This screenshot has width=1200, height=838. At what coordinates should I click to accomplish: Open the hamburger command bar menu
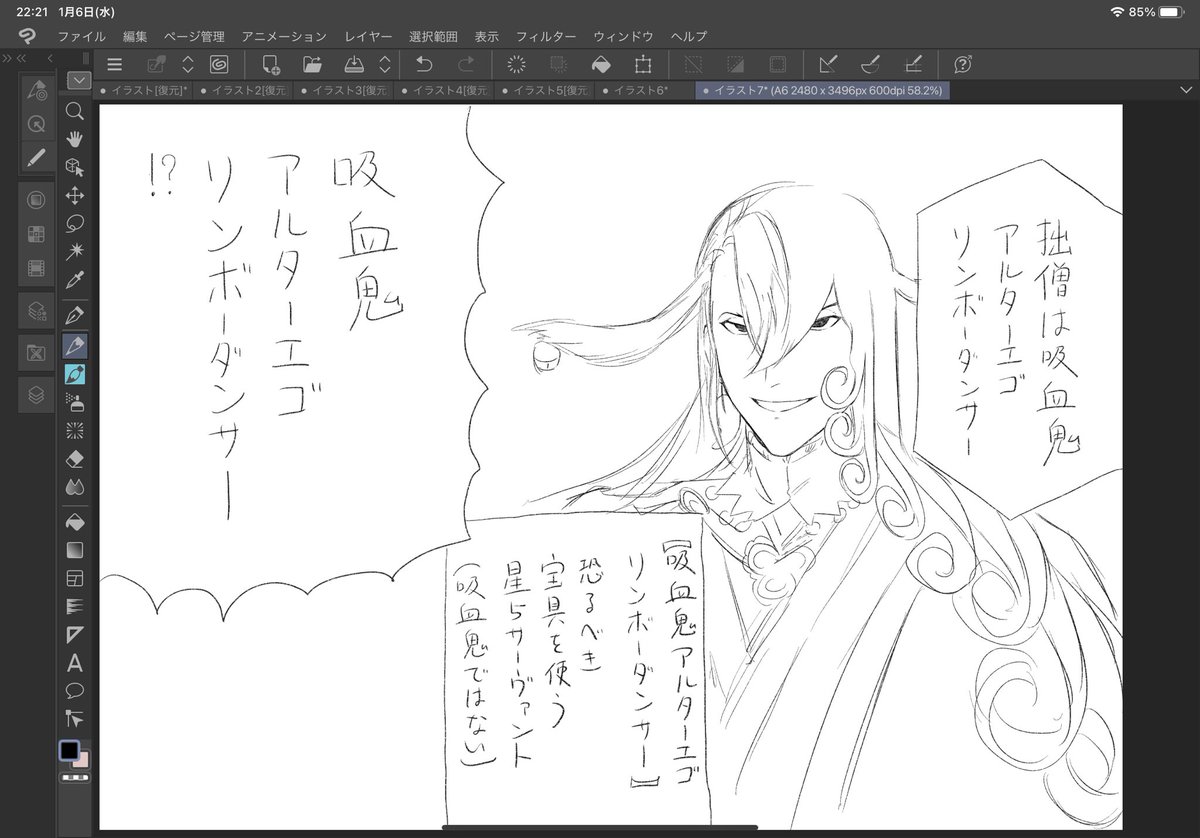click(115, 64)
